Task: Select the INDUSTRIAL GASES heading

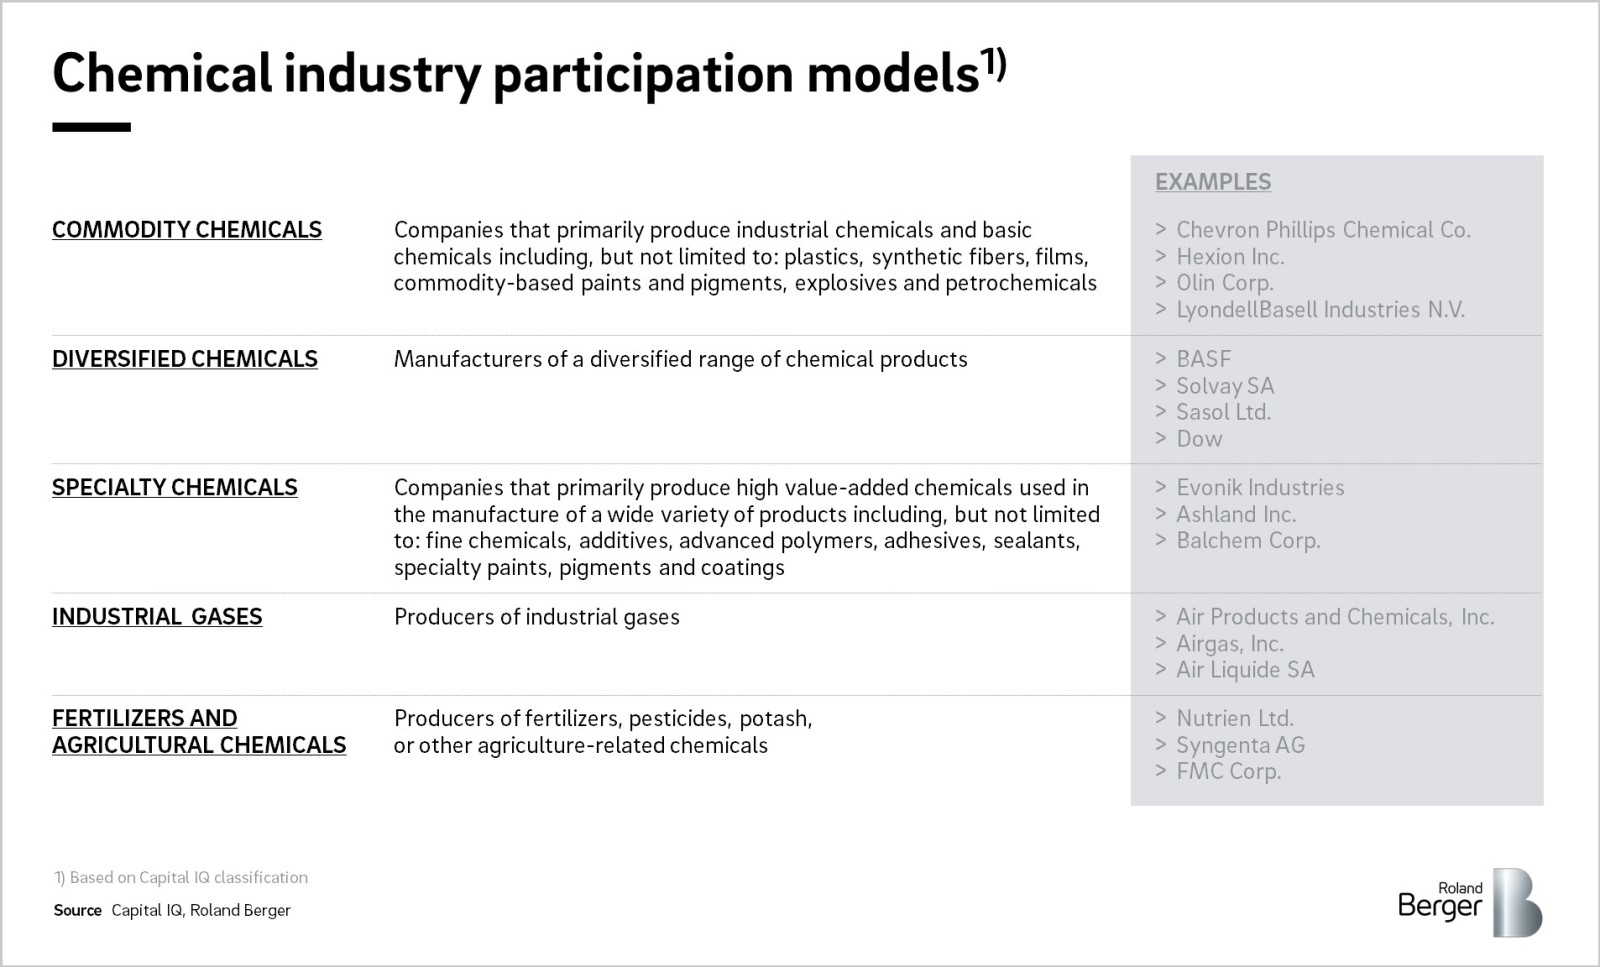Action: 157,617
